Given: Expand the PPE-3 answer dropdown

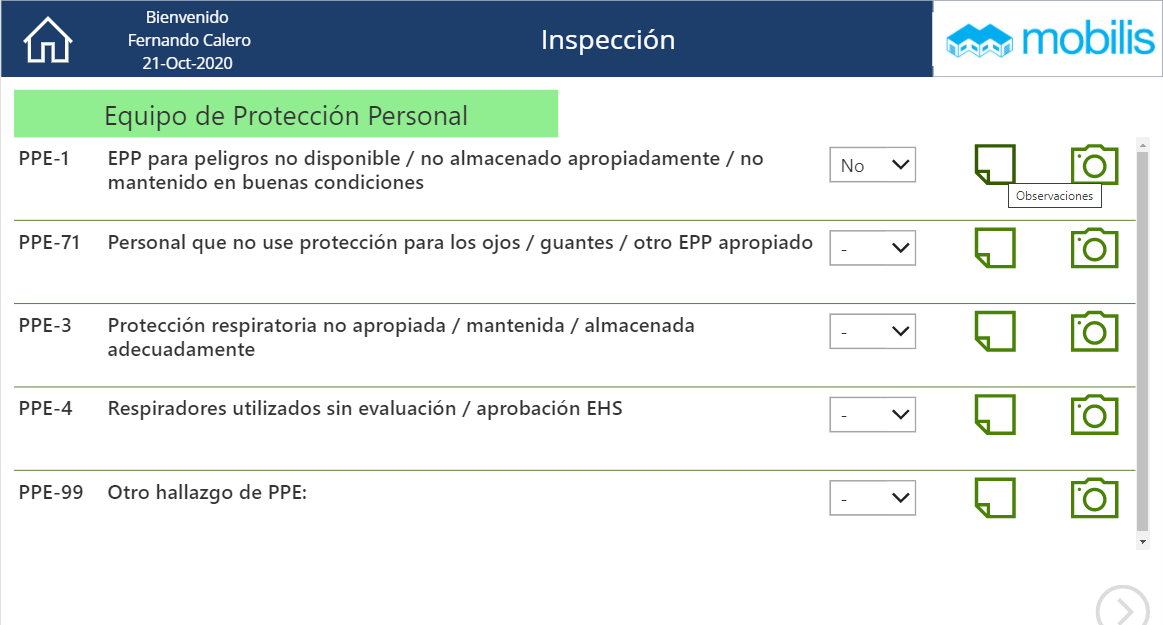Looking at the screenshot, I should (872, 331).
